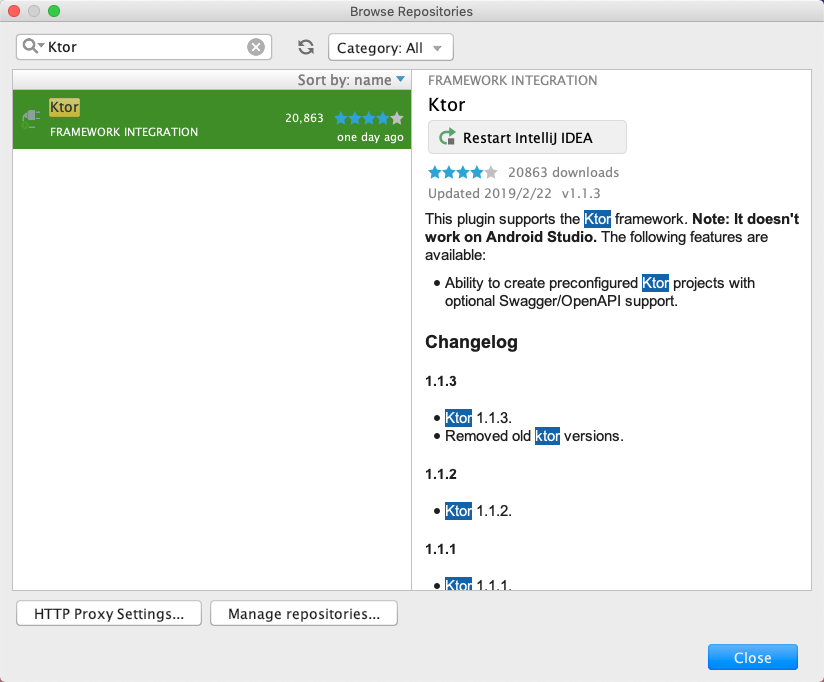
Task: Open the Sort by: name dropdown
Action: (x=351, y=80)
